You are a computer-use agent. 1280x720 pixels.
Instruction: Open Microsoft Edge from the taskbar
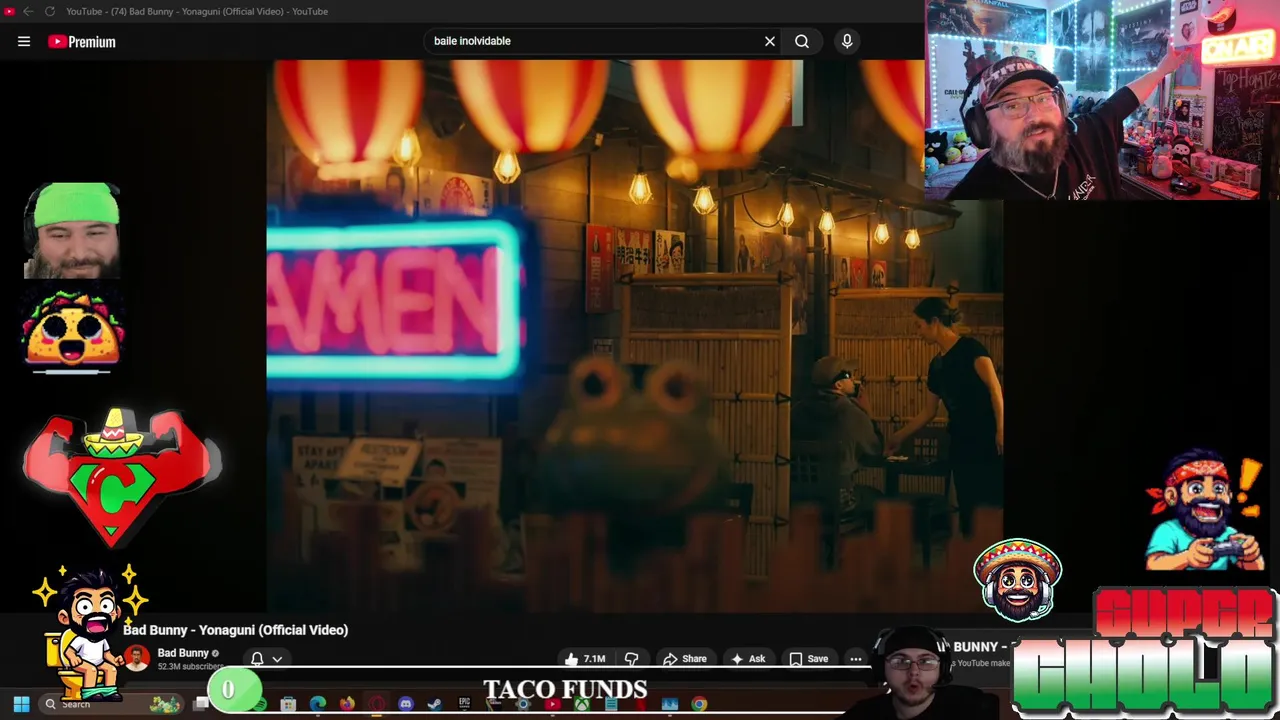click(x=318, y=704)
